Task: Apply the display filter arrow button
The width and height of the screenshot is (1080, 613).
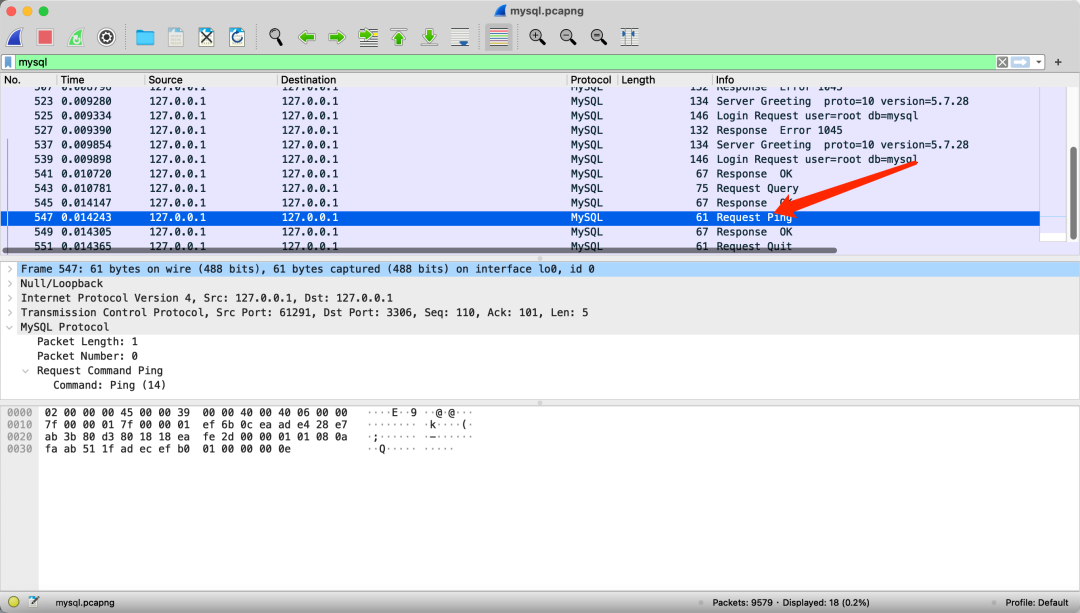Action: 1020,62
